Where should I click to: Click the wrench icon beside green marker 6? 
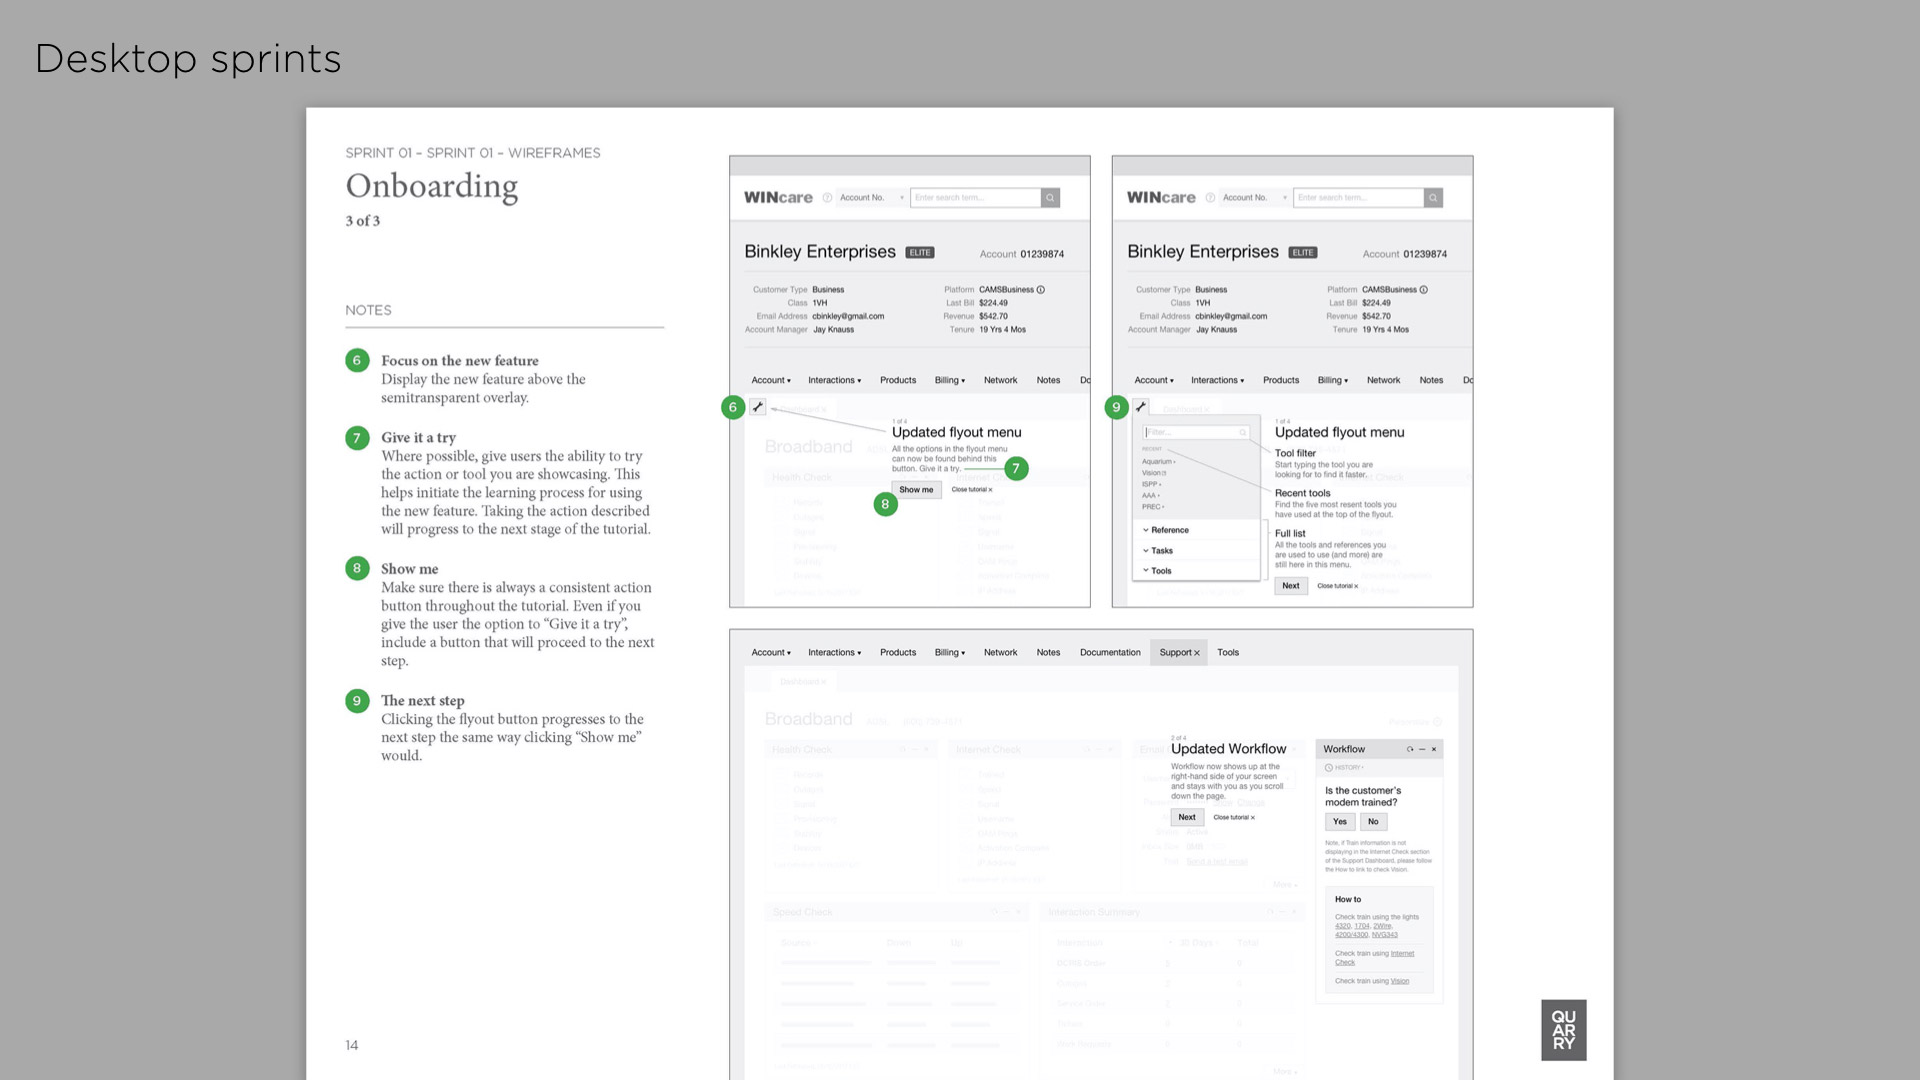click(x=758, y=407)
